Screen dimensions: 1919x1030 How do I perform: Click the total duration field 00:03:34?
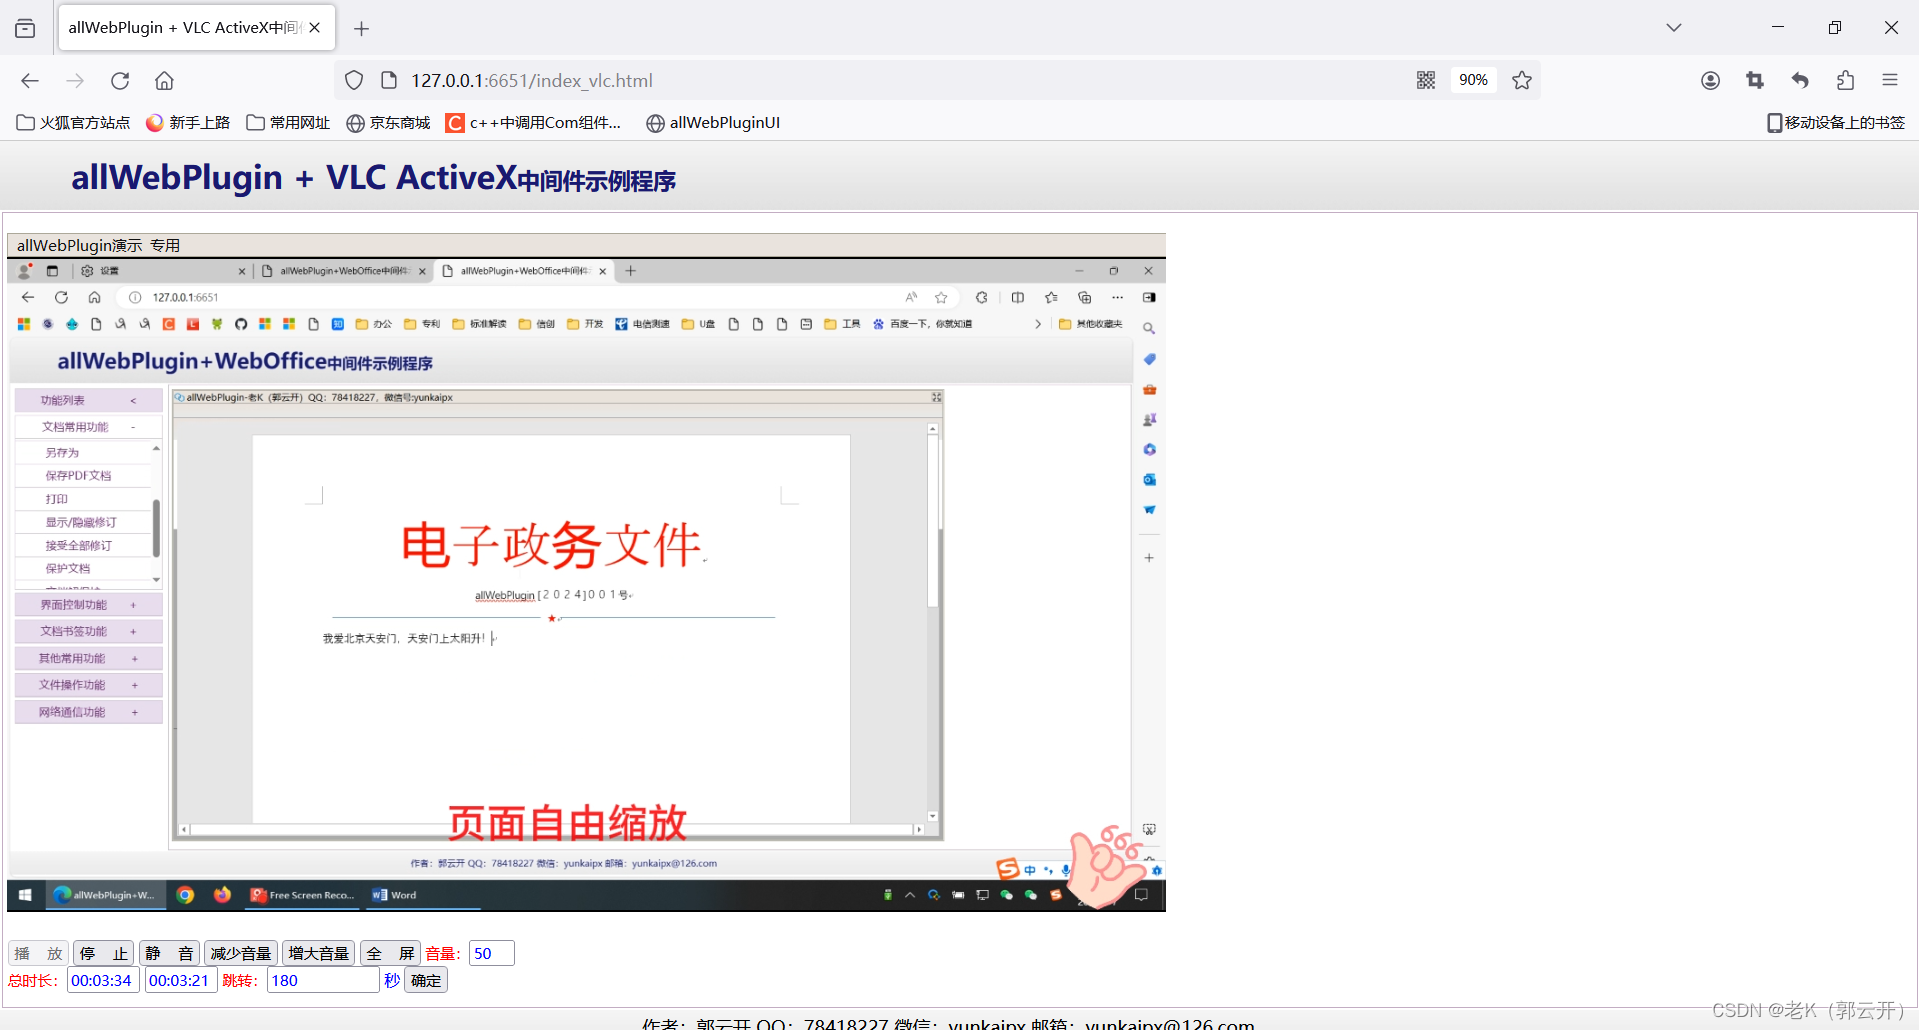pyautogui.click(x=103, y=981)
